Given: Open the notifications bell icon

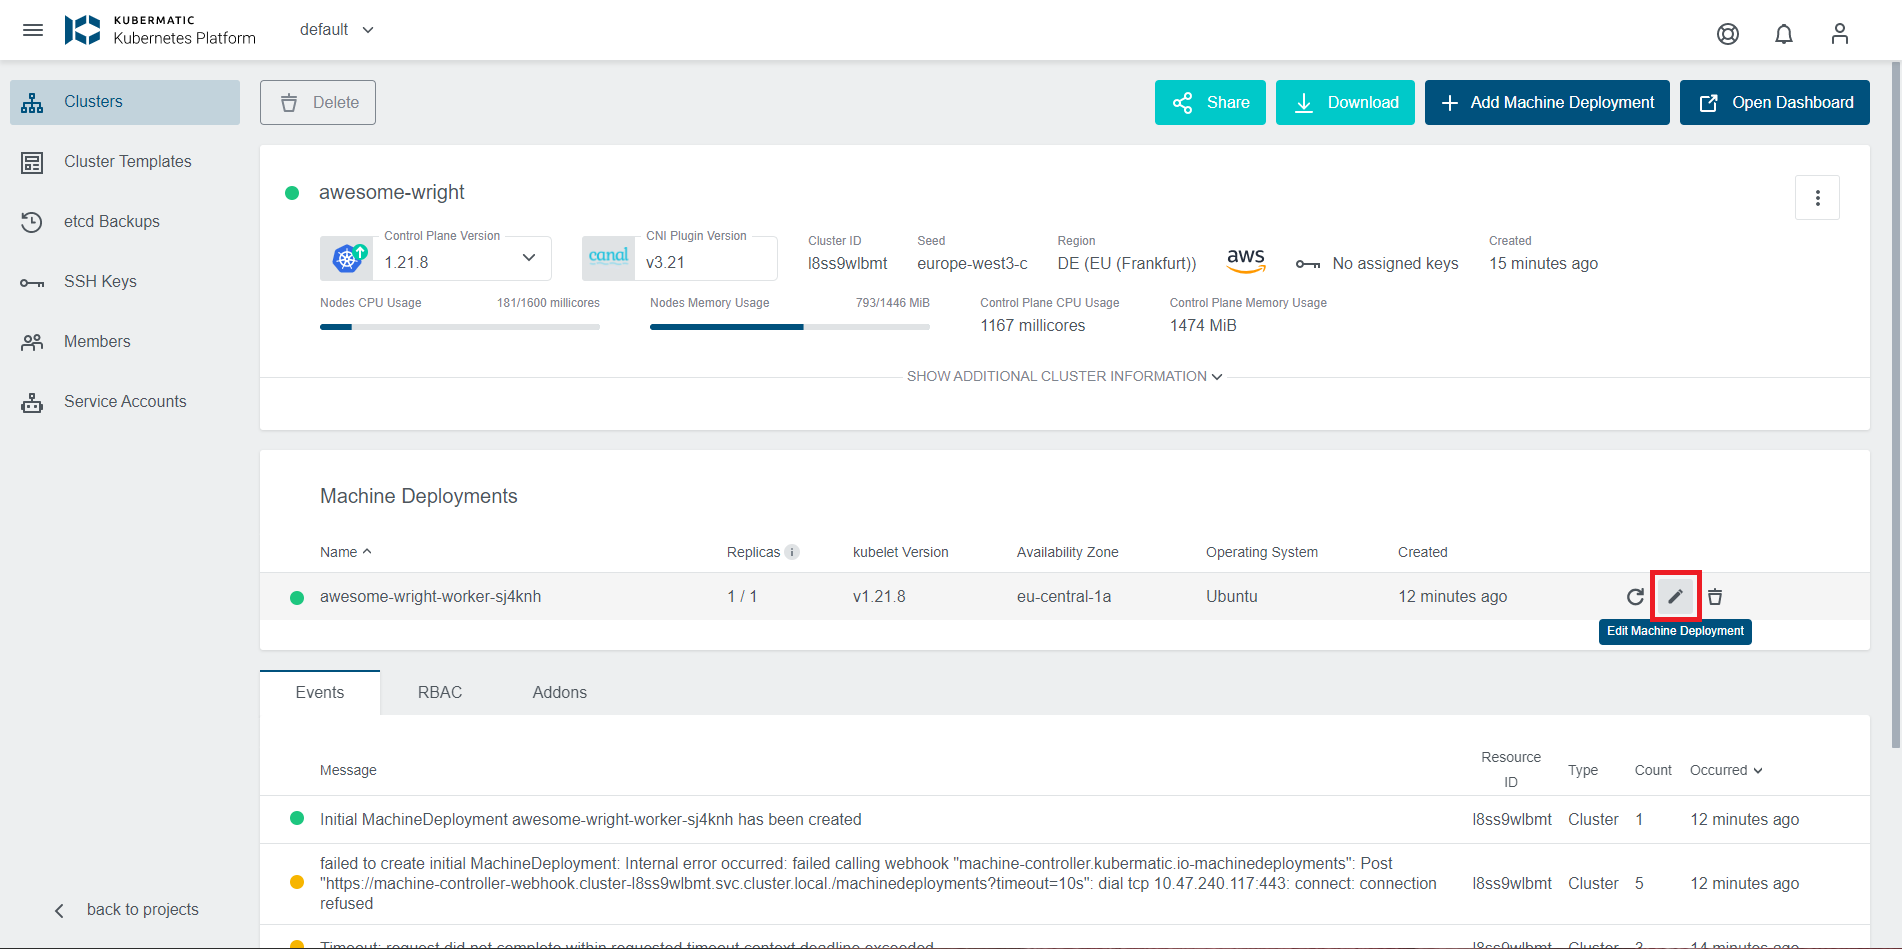Looking at the screenshot, I should pos(1783,33).
